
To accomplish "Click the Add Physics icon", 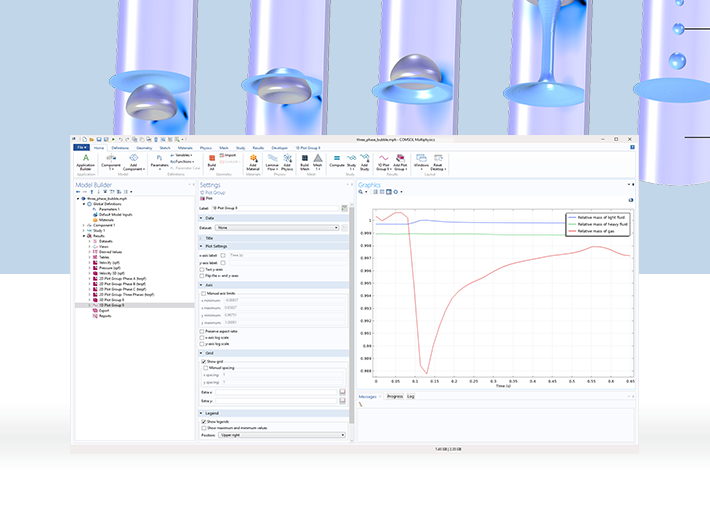I will [x=287, y=158].
